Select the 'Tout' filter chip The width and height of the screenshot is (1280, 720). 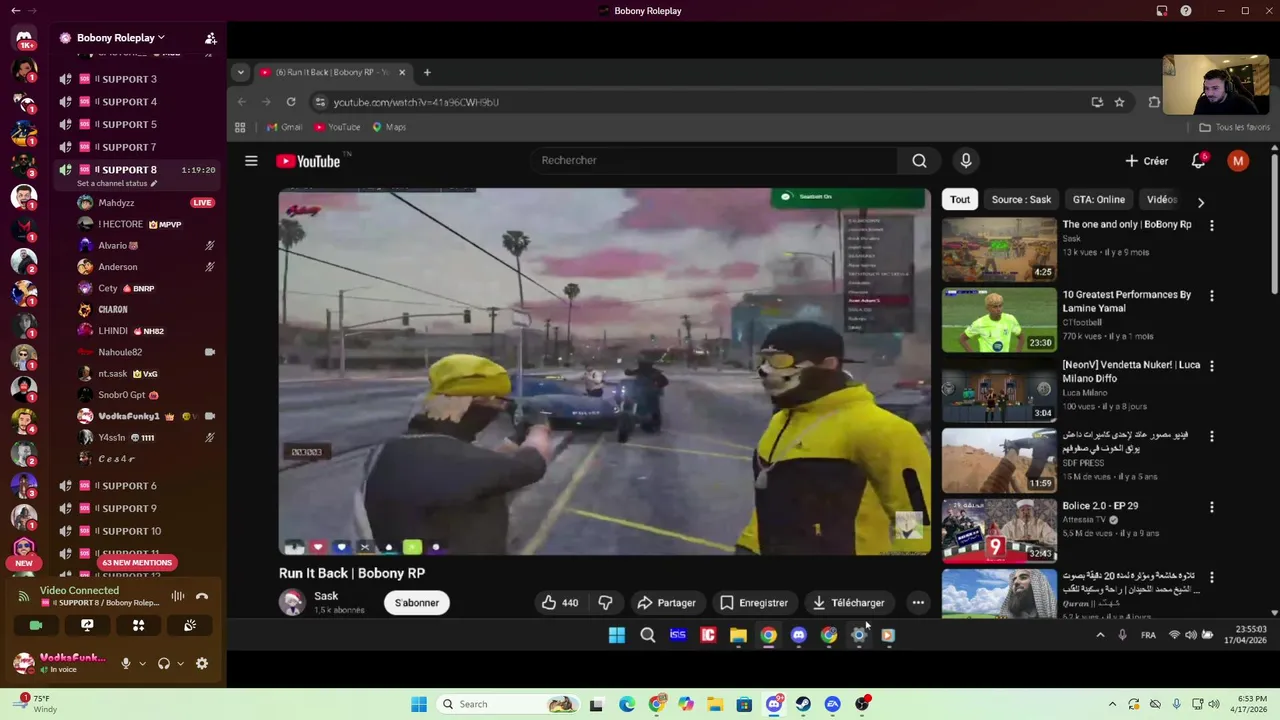[960, 199]
